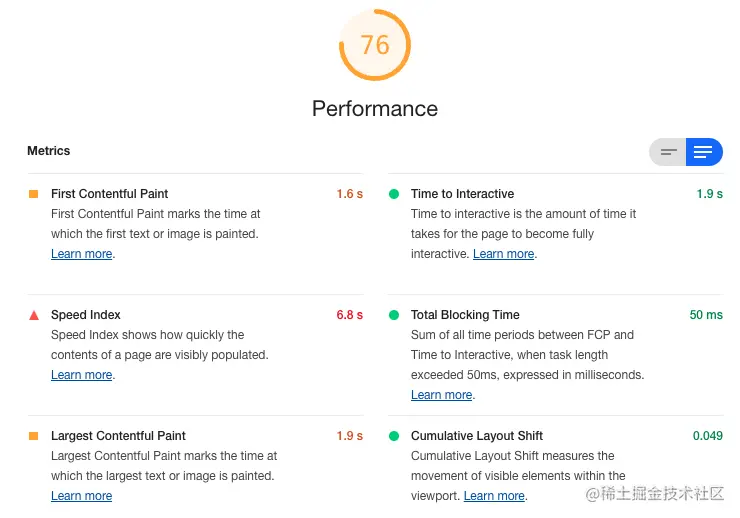Click the green circle icon beside Total Blocking Time
Viewport: 740px width, 518px height.
pos(394,315)
